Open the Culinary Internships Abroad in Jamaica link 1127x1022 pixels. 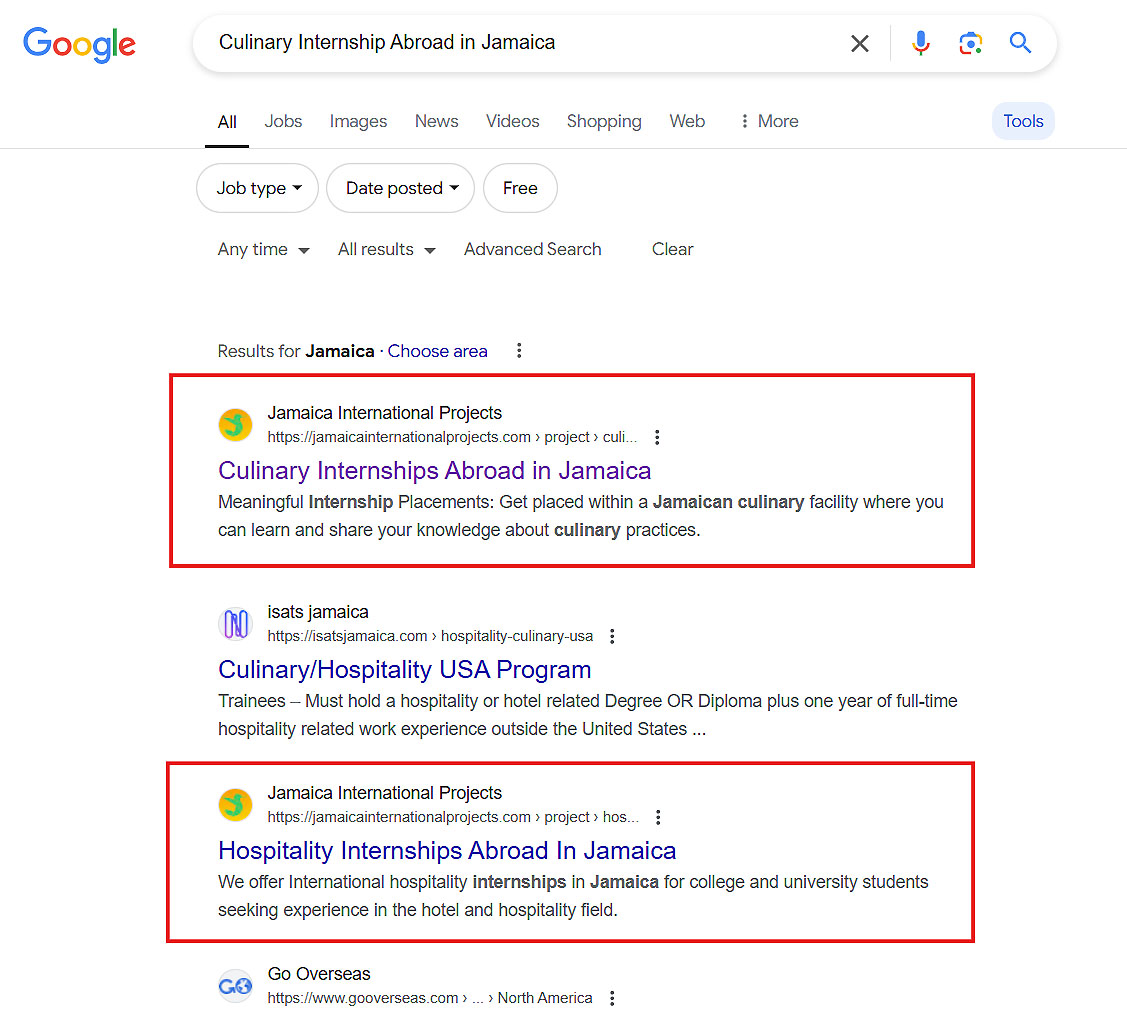434,471
